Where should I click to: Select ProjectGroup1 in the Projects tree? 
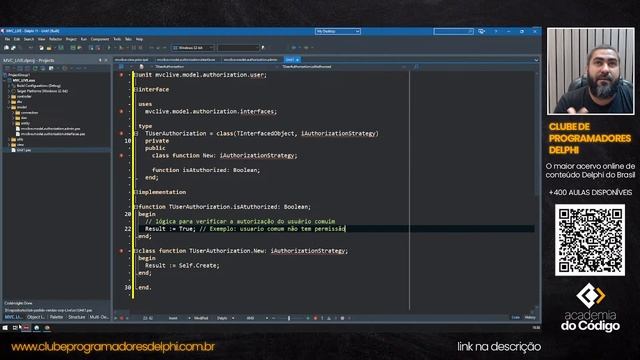coord(19,75)
